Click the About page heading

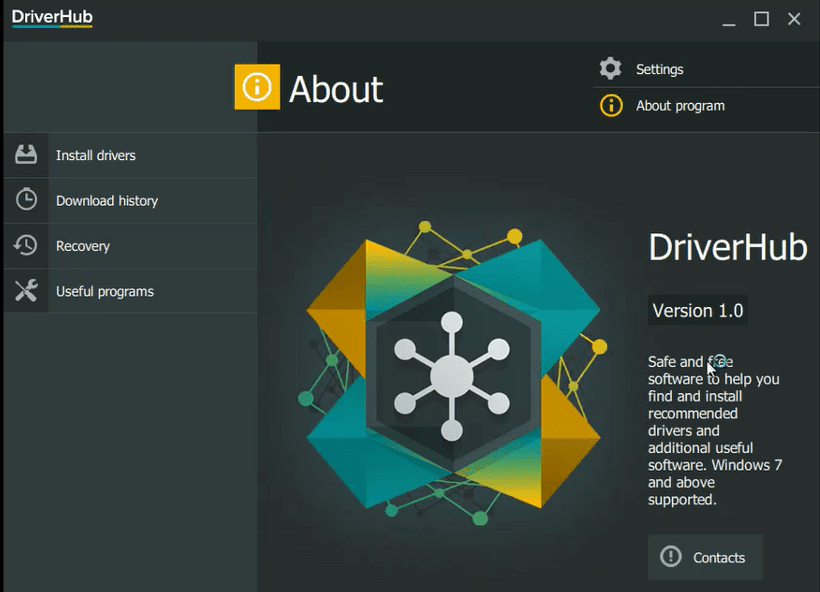(x=336, y=89)
